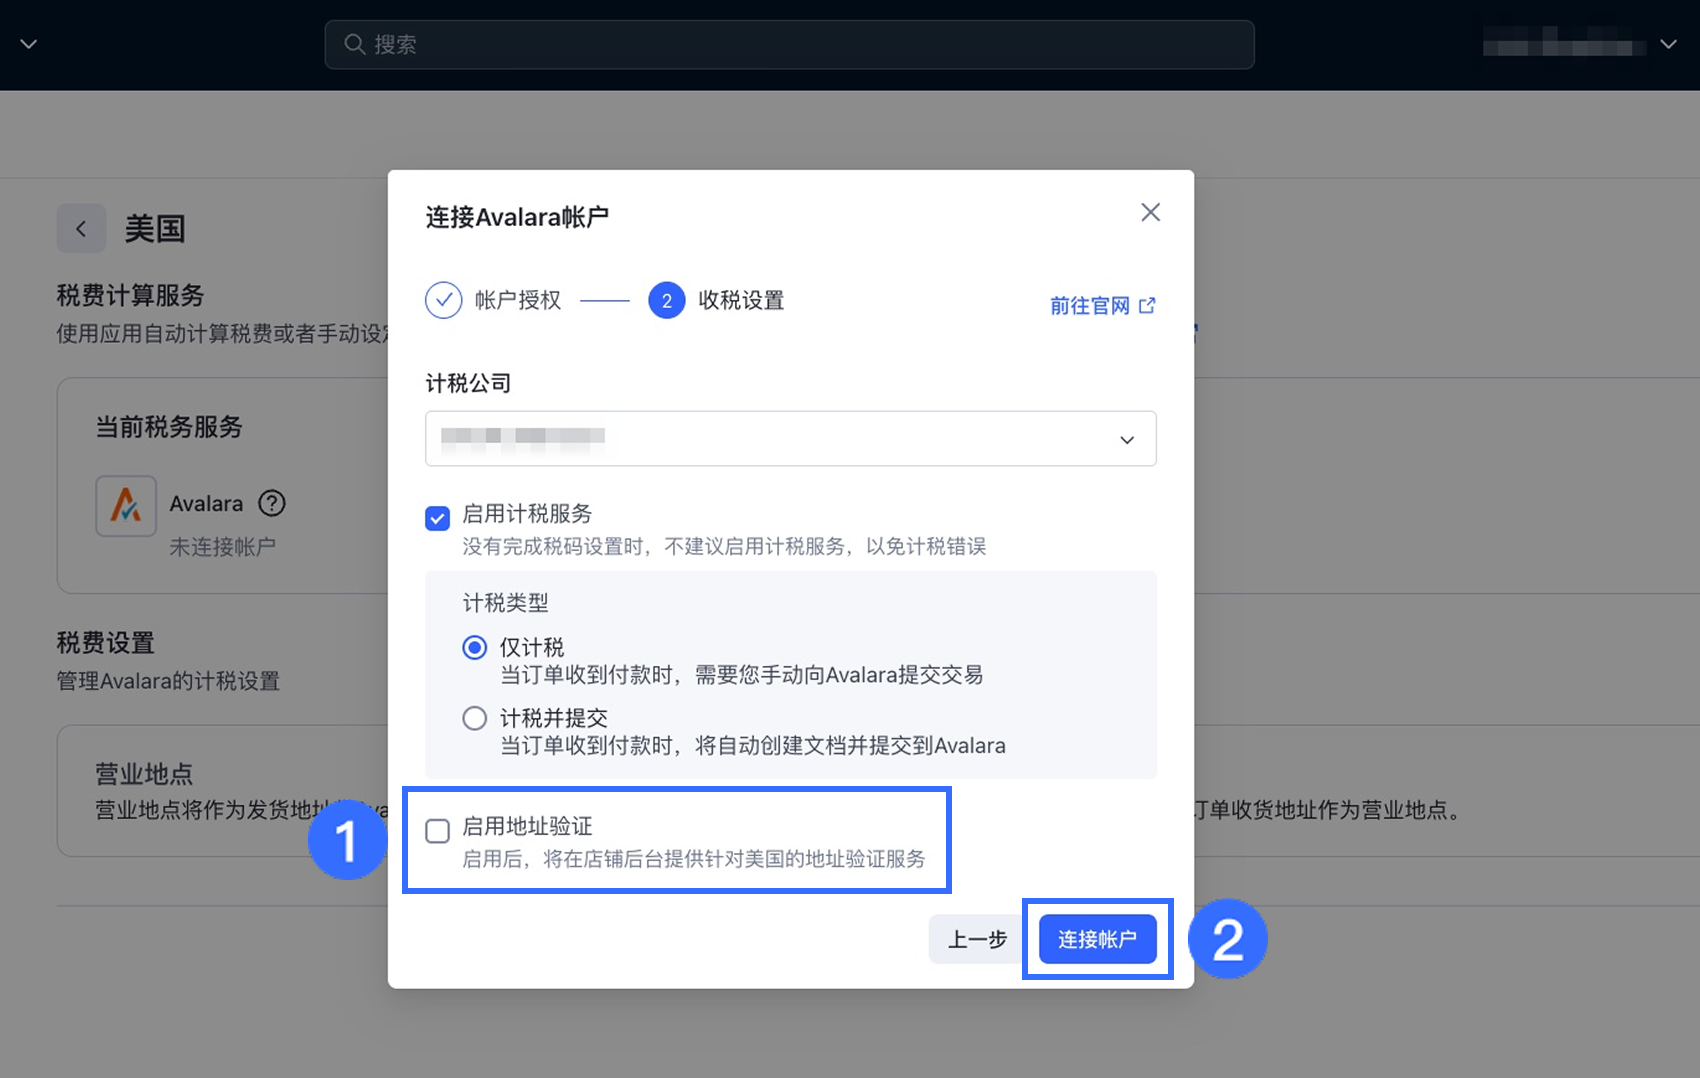1700x1078 pixels.
Task: Click the Avalara logo icon
Action: click(x=126, y=505)
